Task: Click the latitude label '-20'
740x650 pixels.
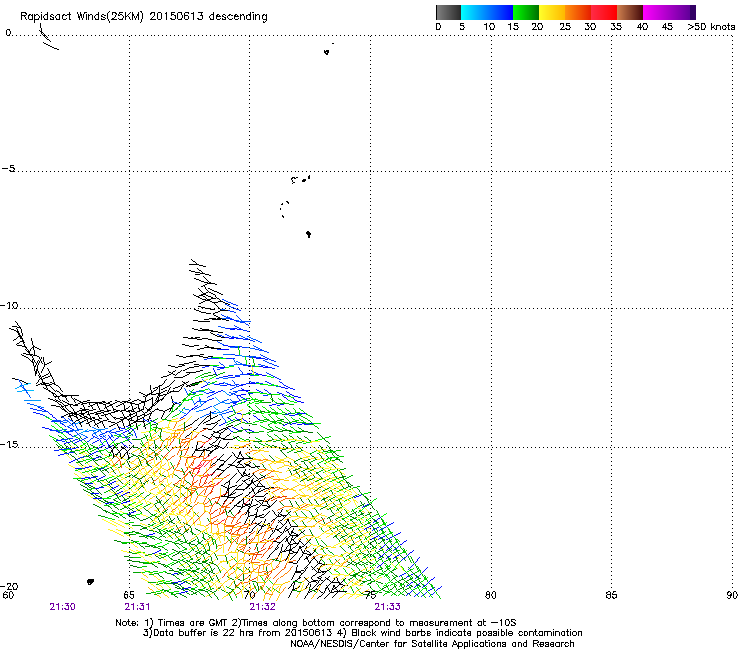Action: point(9,586)
